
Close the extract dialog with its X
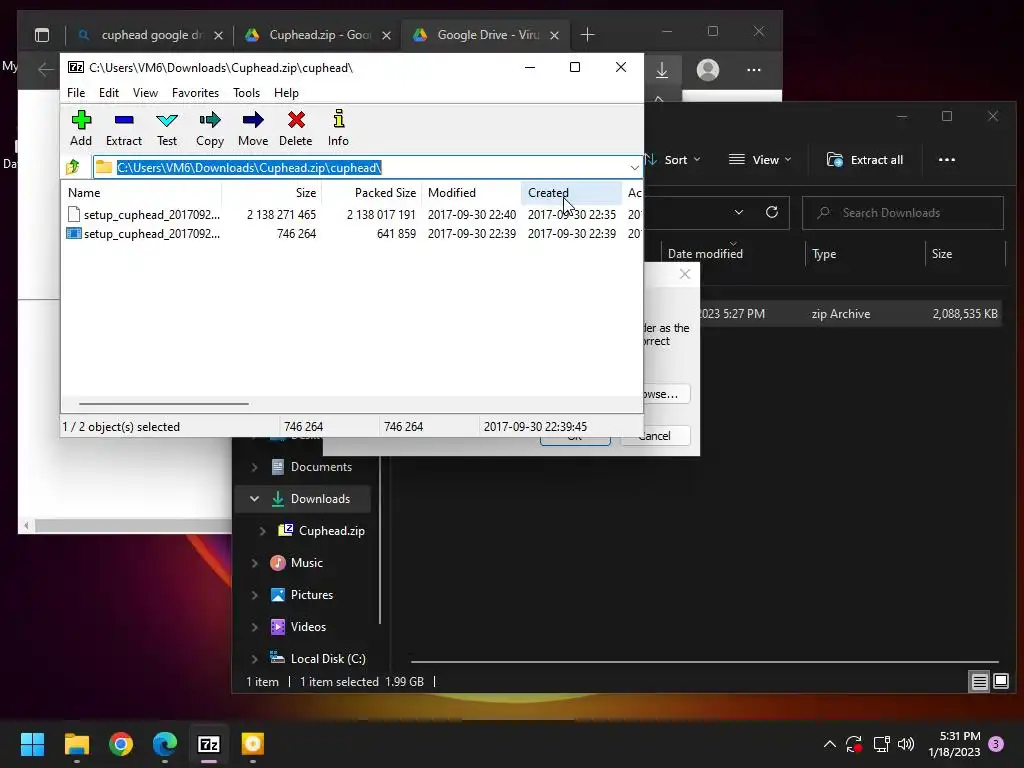click(684, 274)
